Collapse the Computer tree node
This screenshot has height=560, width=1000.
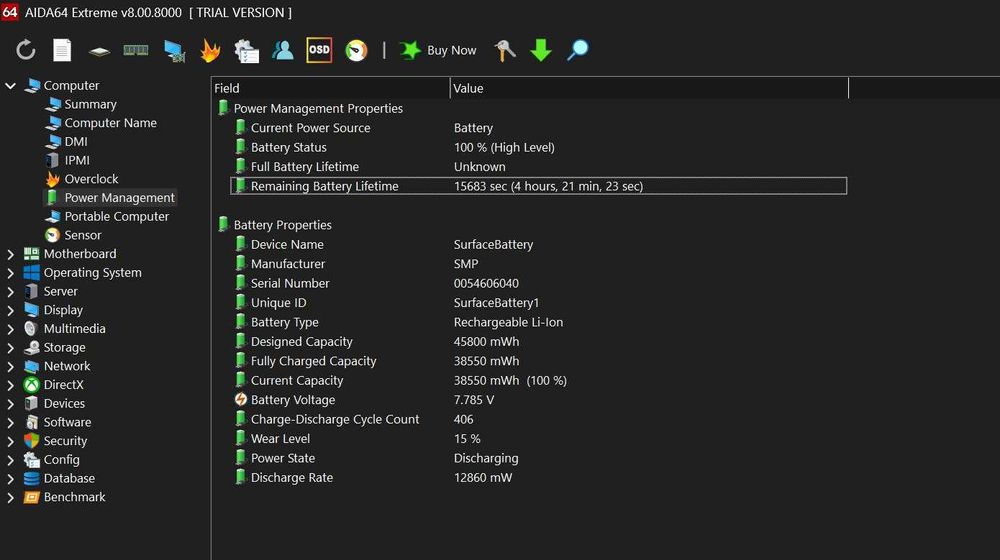(x=10, y=85)
